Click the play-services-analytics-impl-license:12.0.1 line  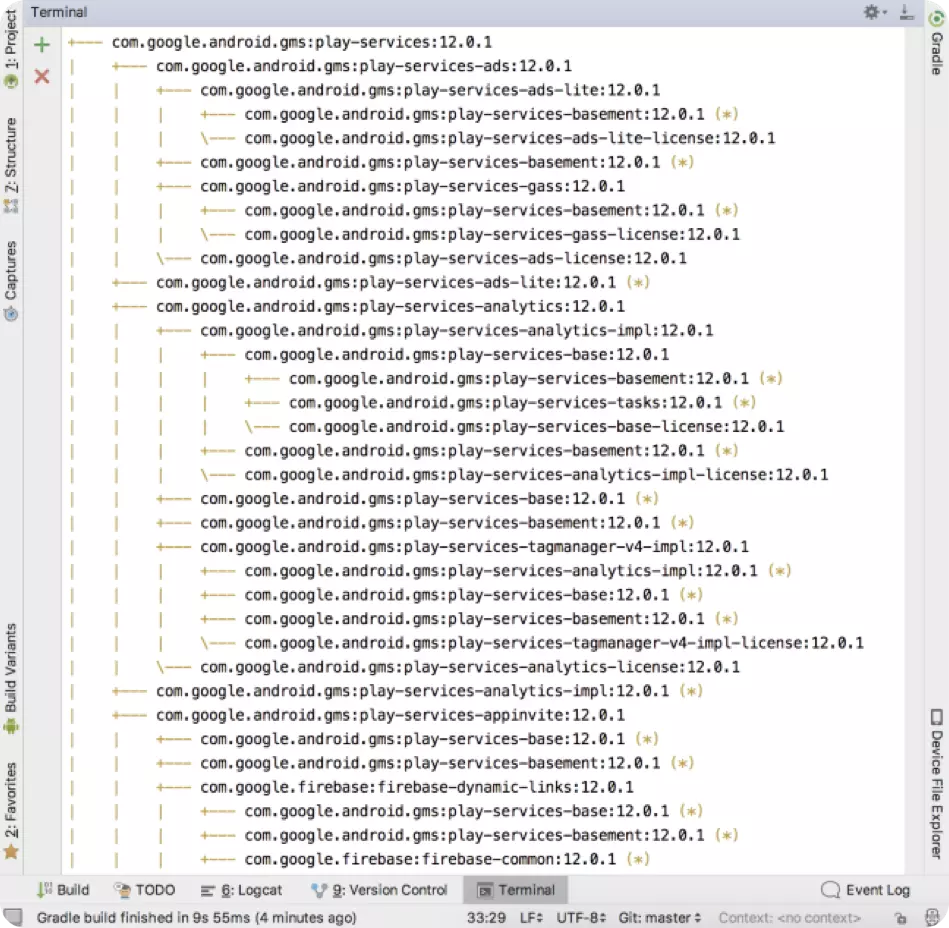[x=536, y=475]
